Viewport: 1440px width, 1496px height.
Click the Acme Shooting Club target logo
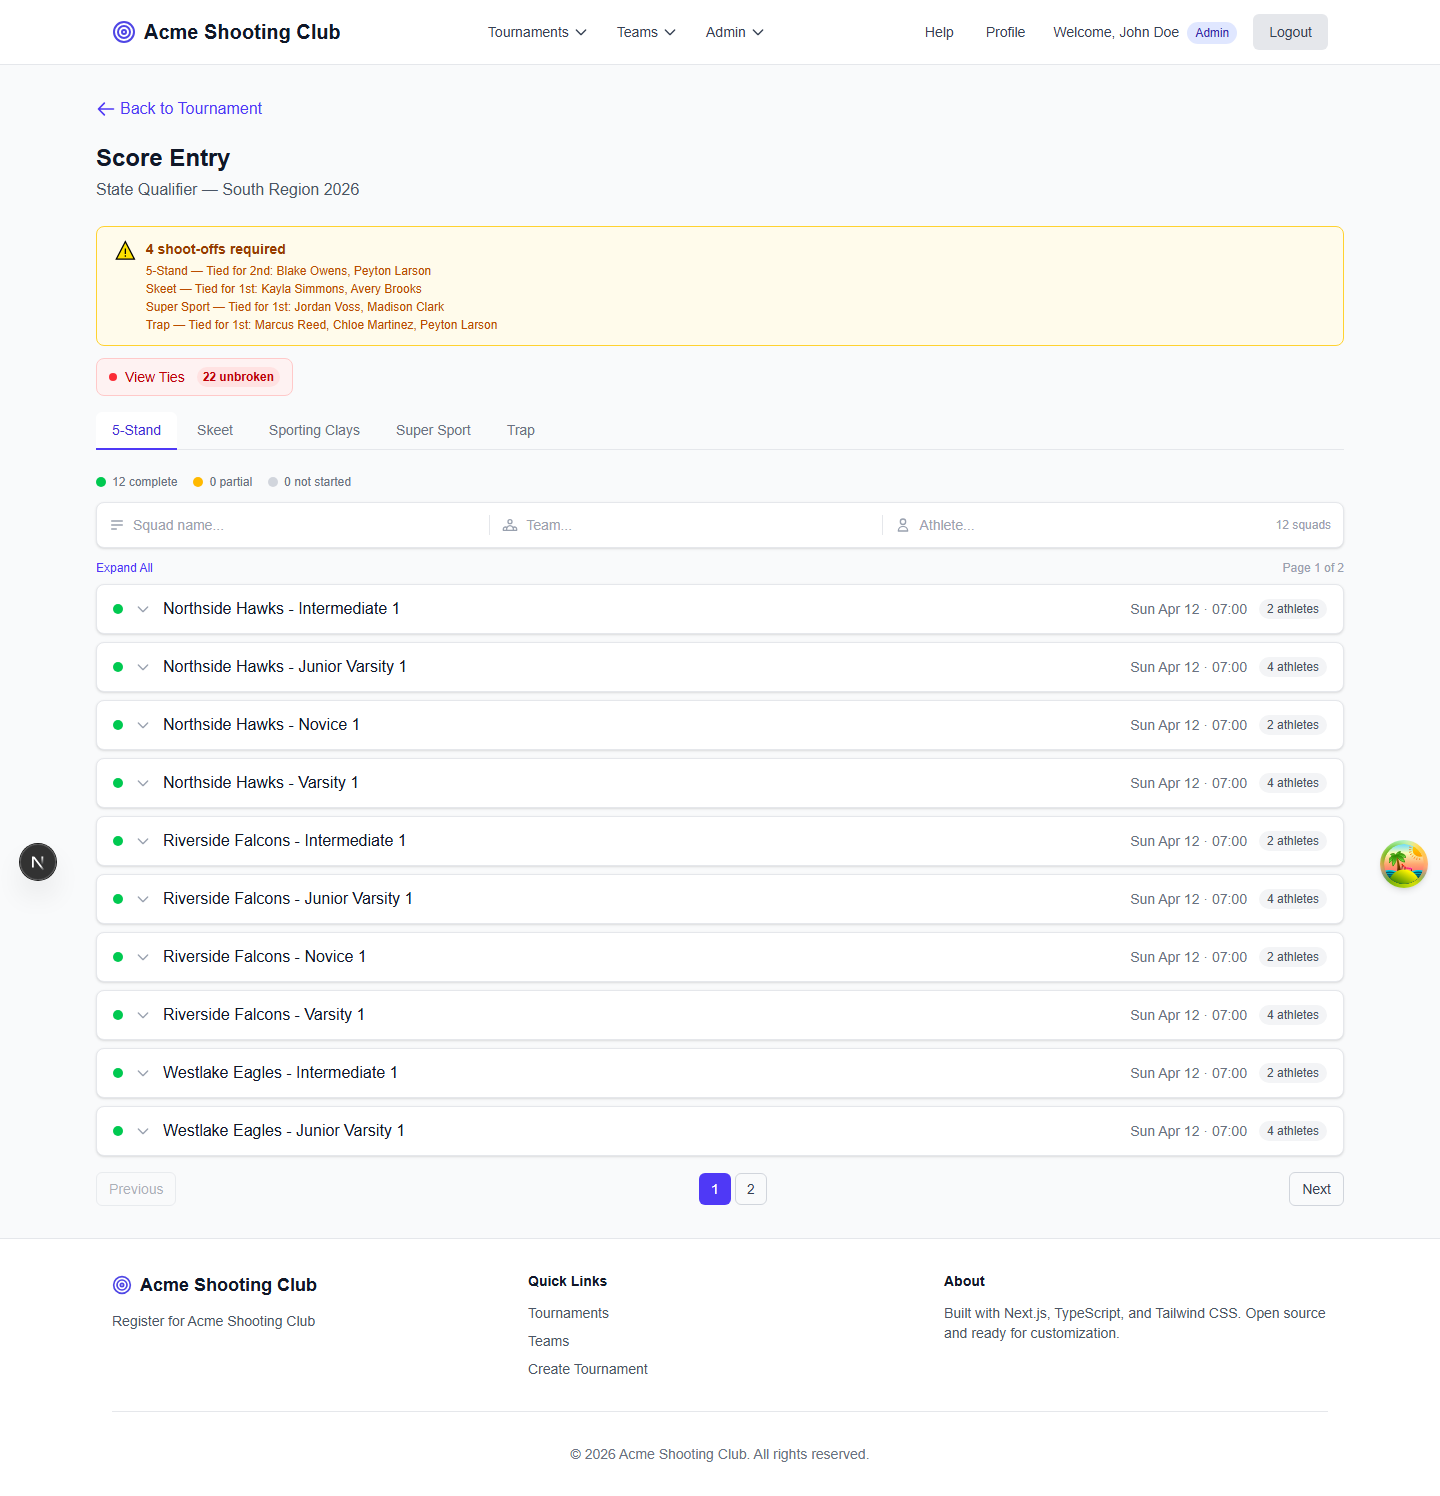[124, 32]
